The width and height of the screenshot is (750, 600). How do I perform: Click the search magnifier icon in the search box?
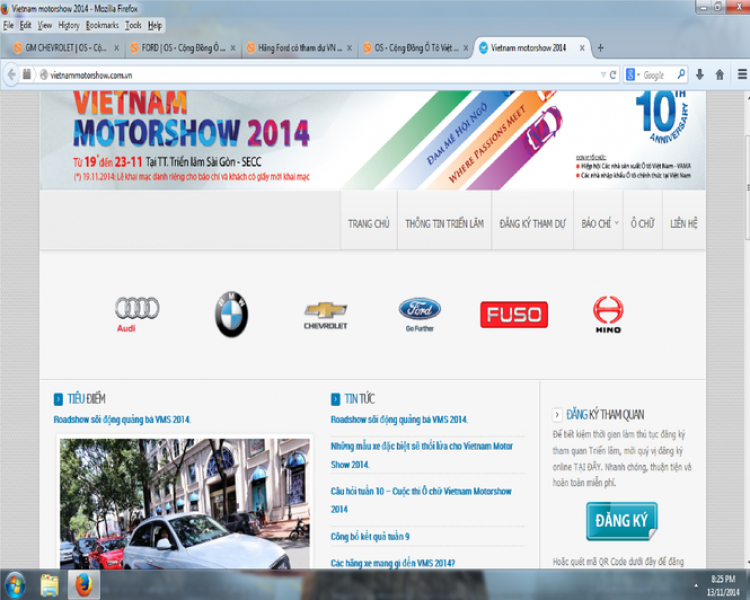pyautogui.click(x=681, y=74)
